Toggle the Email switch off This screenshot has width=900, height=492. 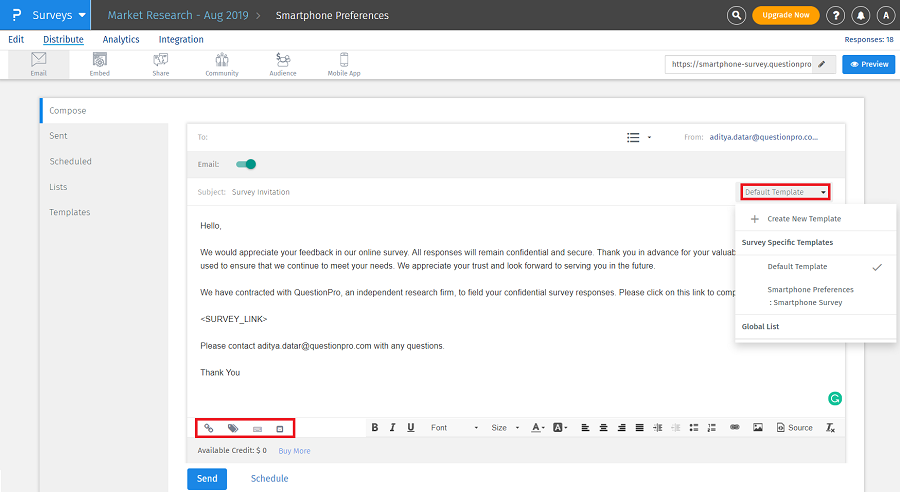246,164
